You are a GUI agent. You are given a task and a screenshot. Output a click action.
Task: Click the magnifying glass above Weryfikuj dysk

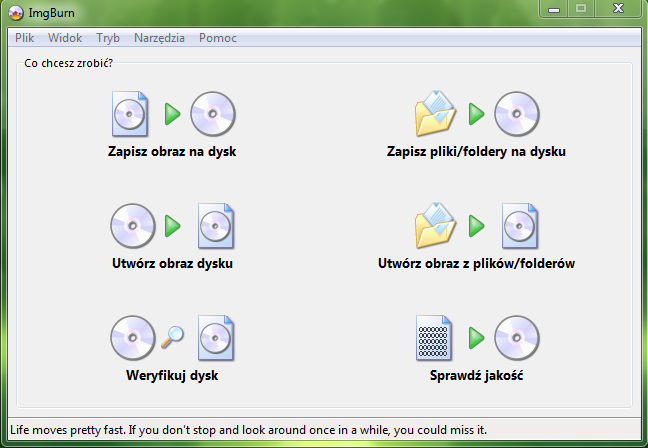point(173,337)
